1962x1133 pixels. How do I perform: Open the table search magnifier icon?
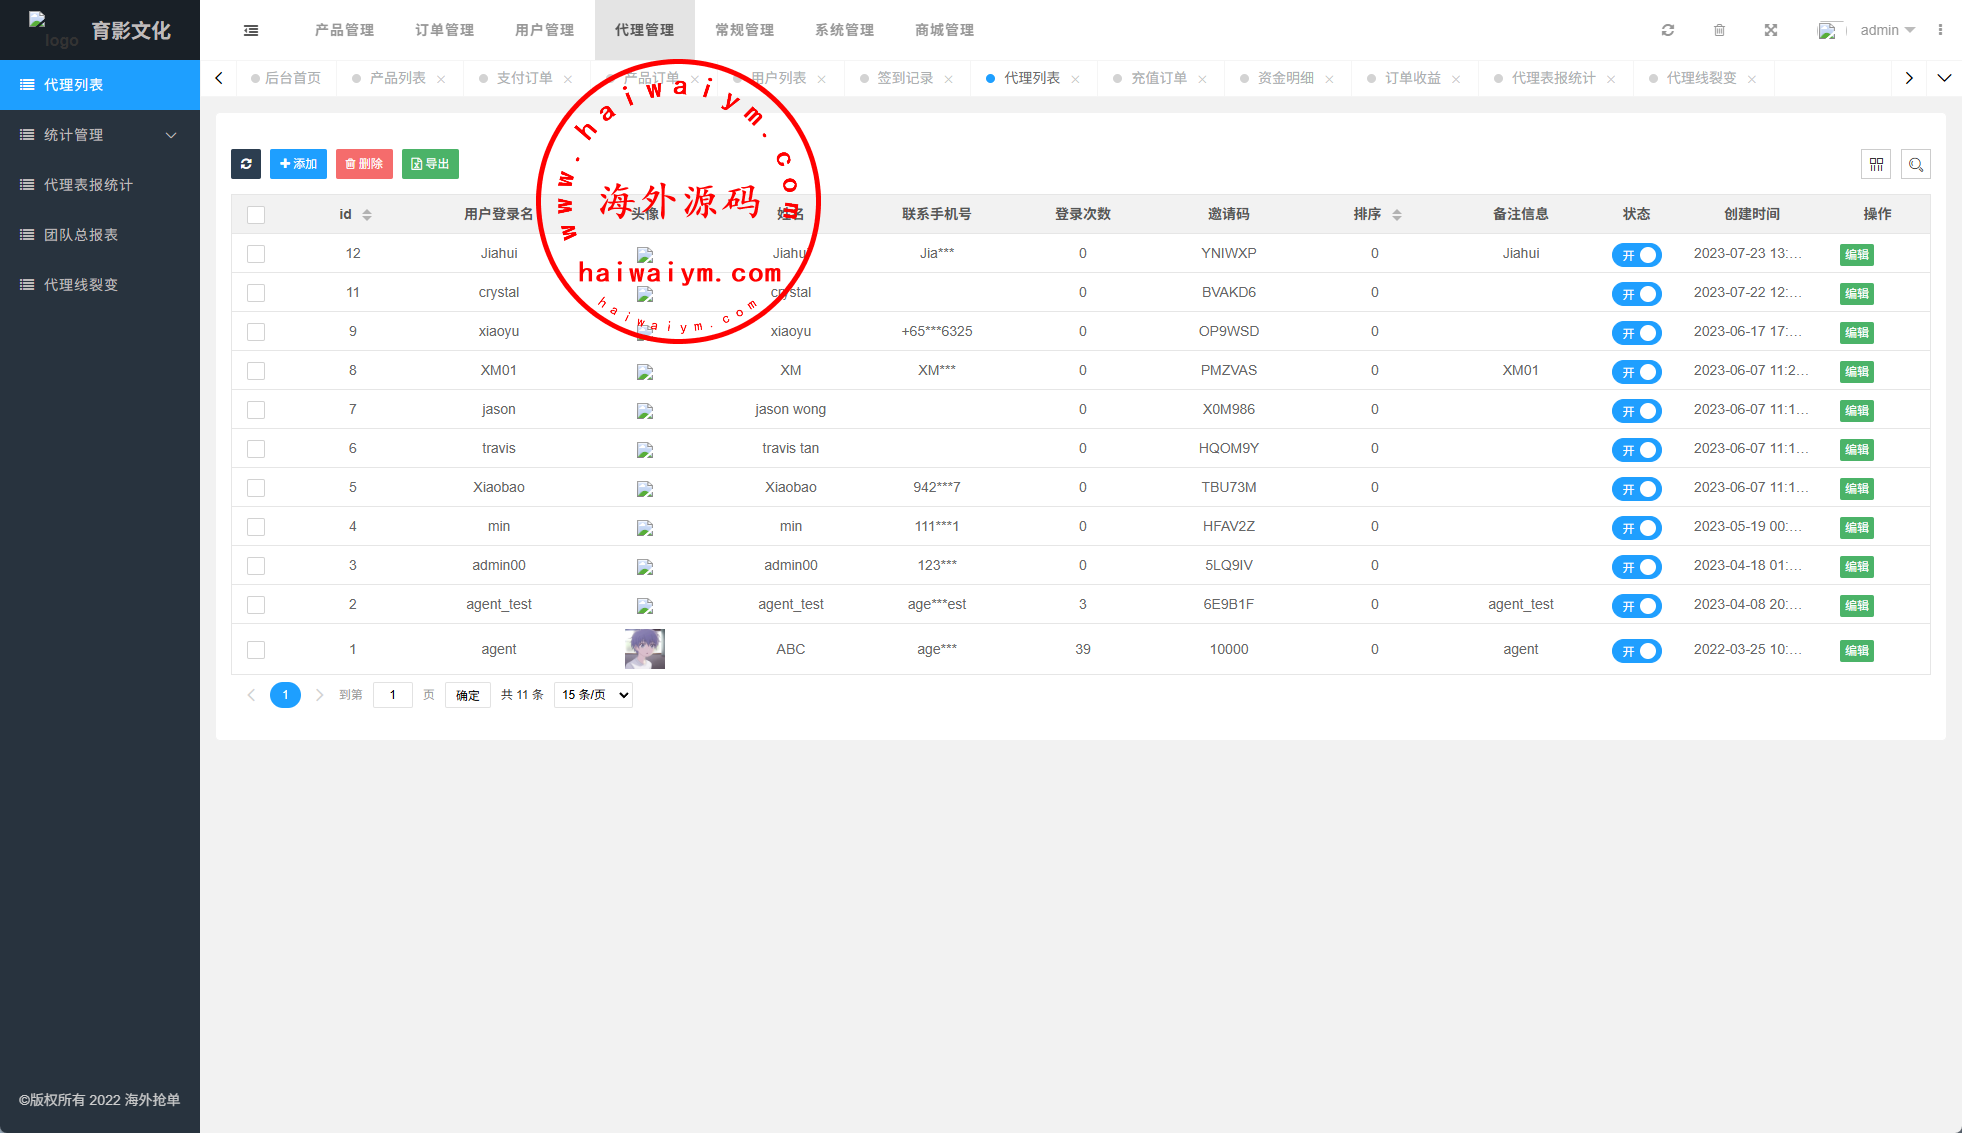click(1916, 164)
